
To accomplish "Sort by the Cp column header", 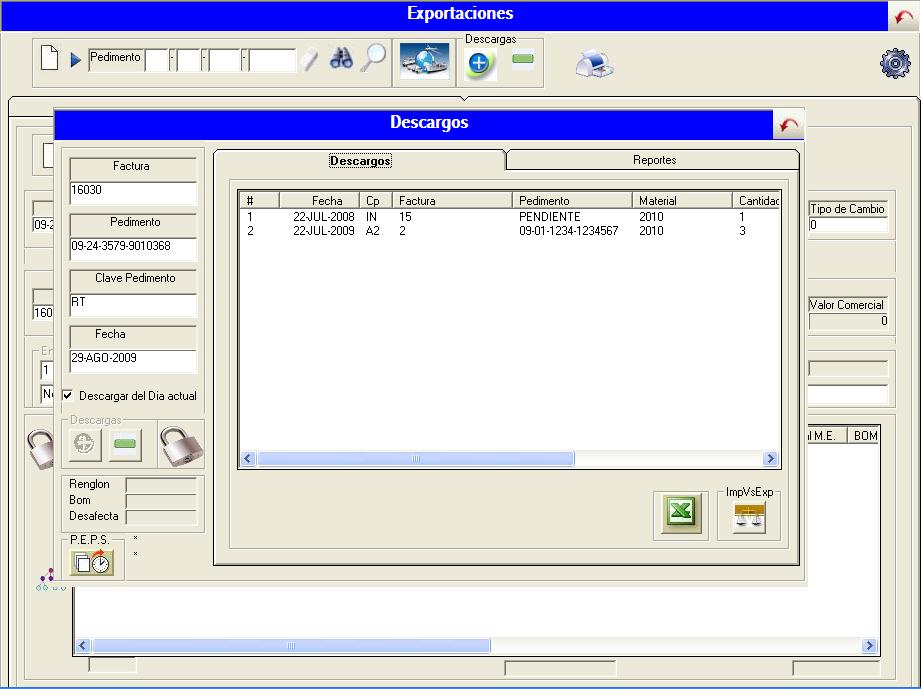I will pos(375,200).
